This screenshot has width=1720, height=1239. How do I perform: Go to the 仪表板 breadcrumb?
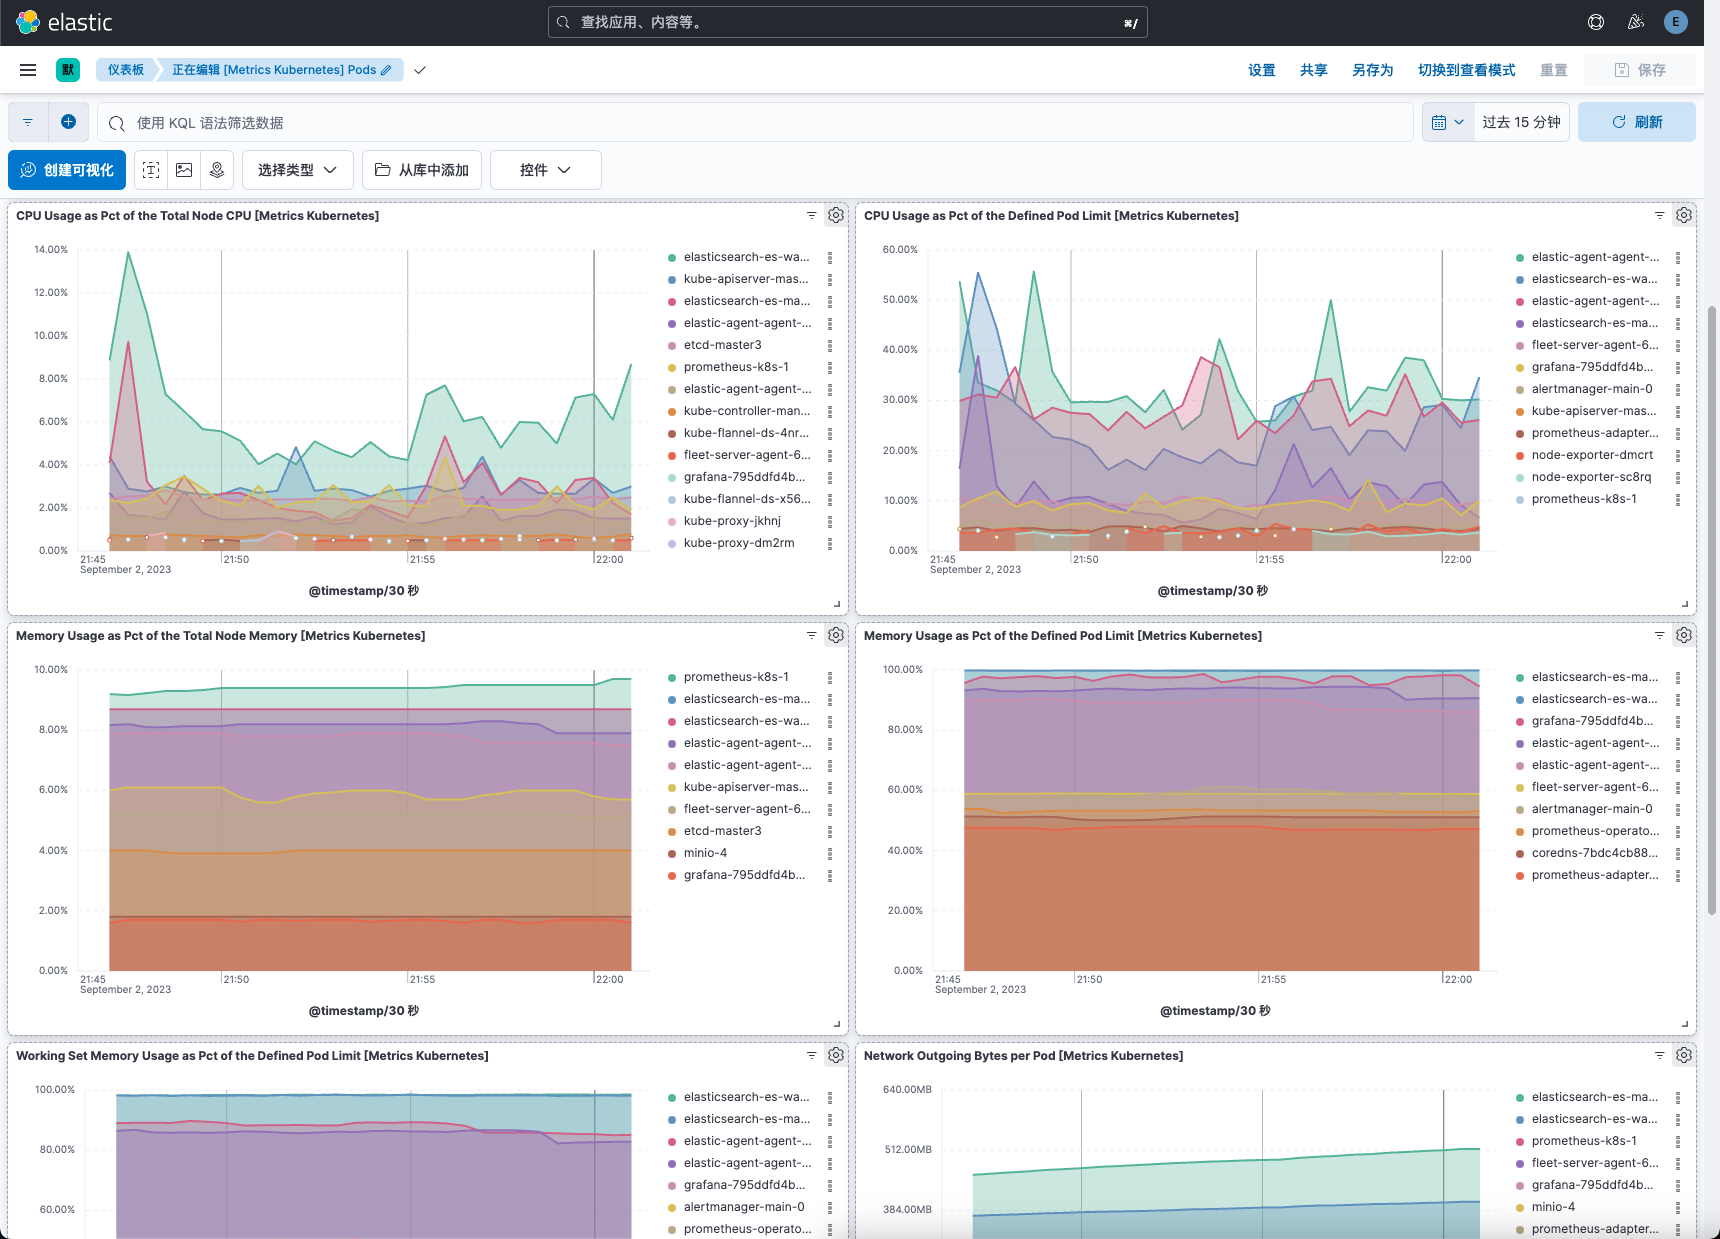click(x=125, y=70)
